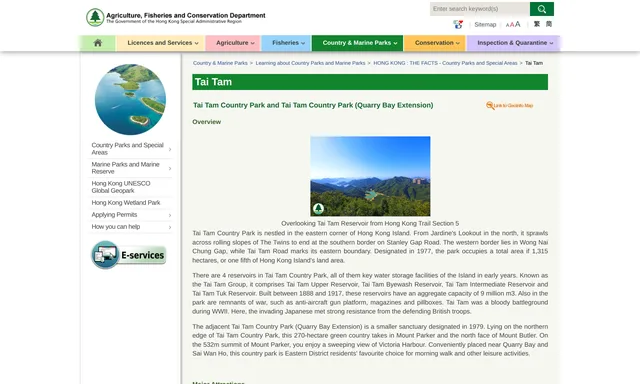Go to the Home icon in navigation

click(98, 43)
